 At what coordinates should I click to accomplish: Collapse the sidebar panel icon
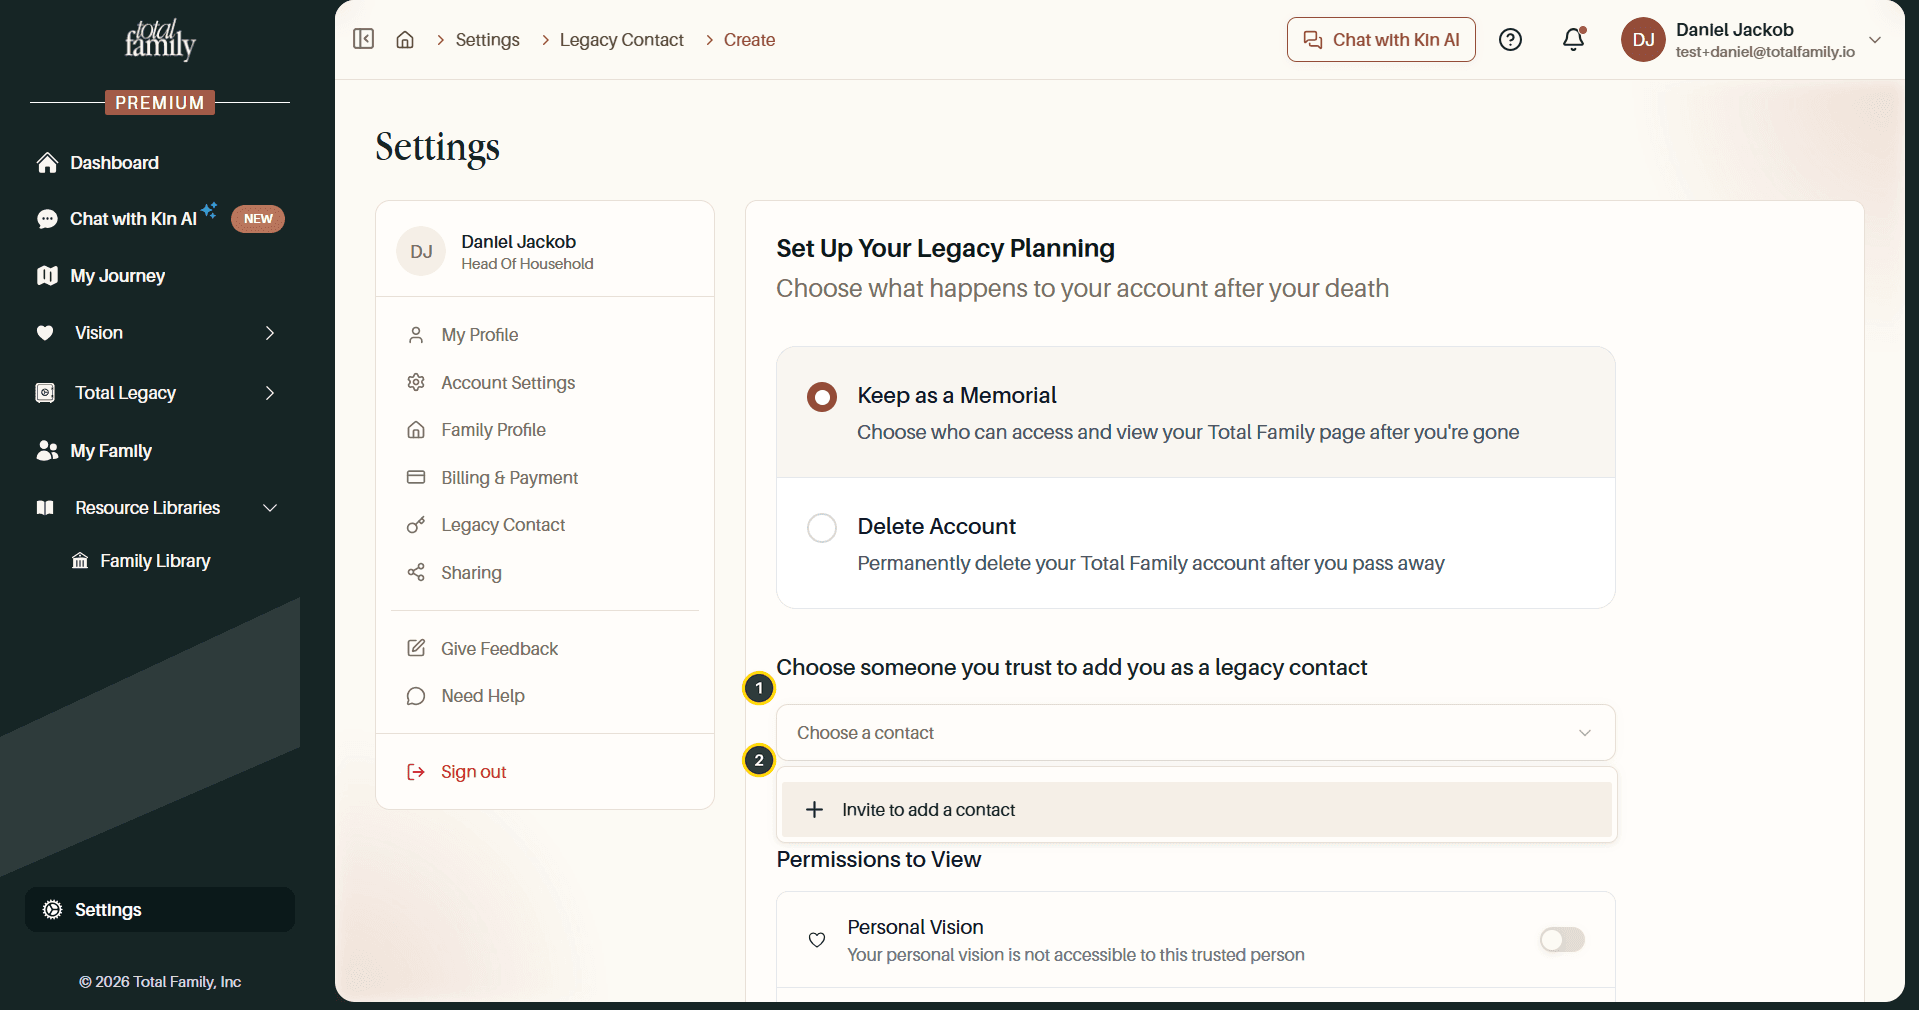(364, 39)
